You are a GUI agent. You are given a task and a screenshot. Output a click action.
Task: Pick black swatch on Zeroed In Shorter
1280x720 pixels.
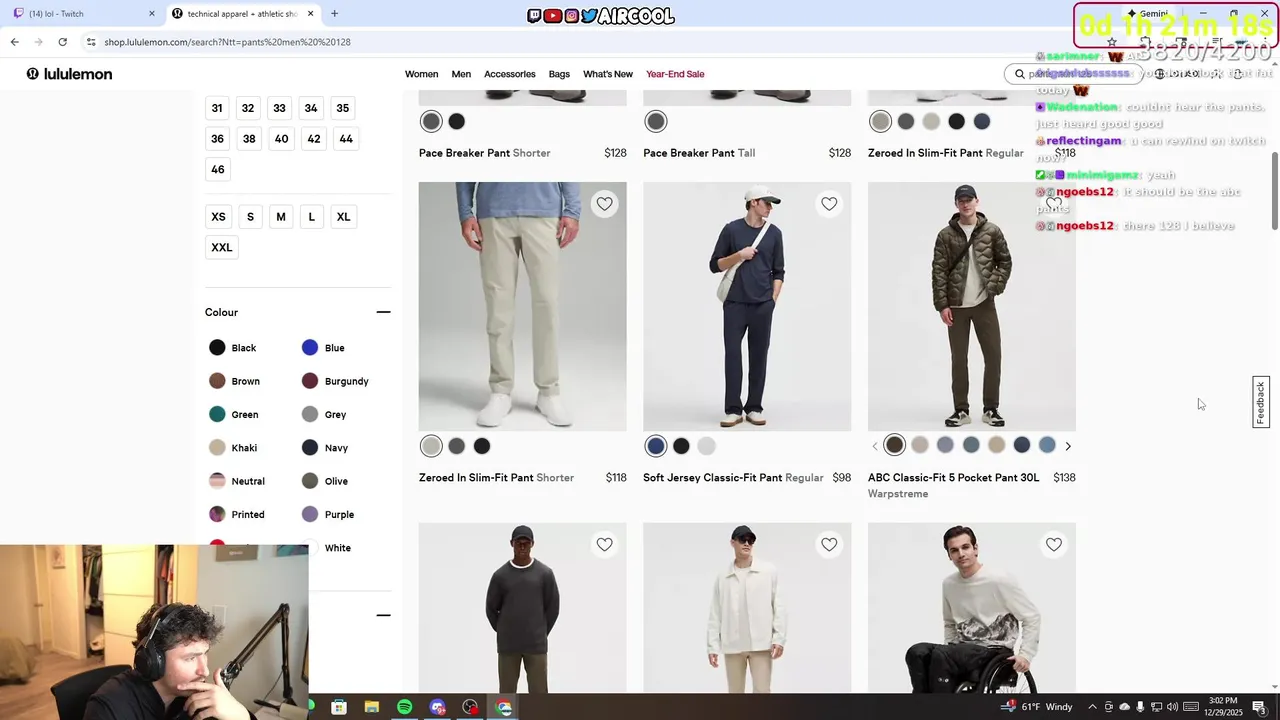tap(482, 446)
